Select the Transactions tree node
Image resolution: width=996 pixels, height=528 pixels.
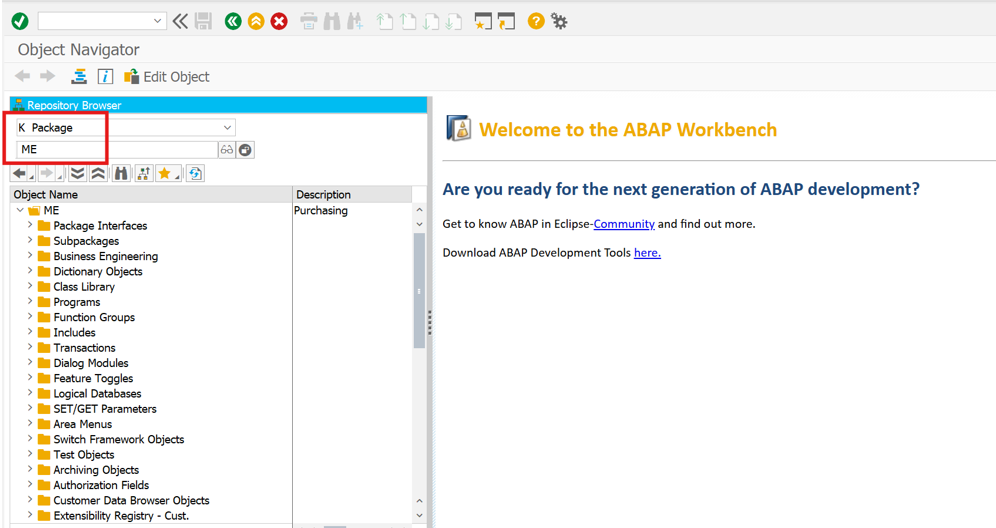click(84, 348)
